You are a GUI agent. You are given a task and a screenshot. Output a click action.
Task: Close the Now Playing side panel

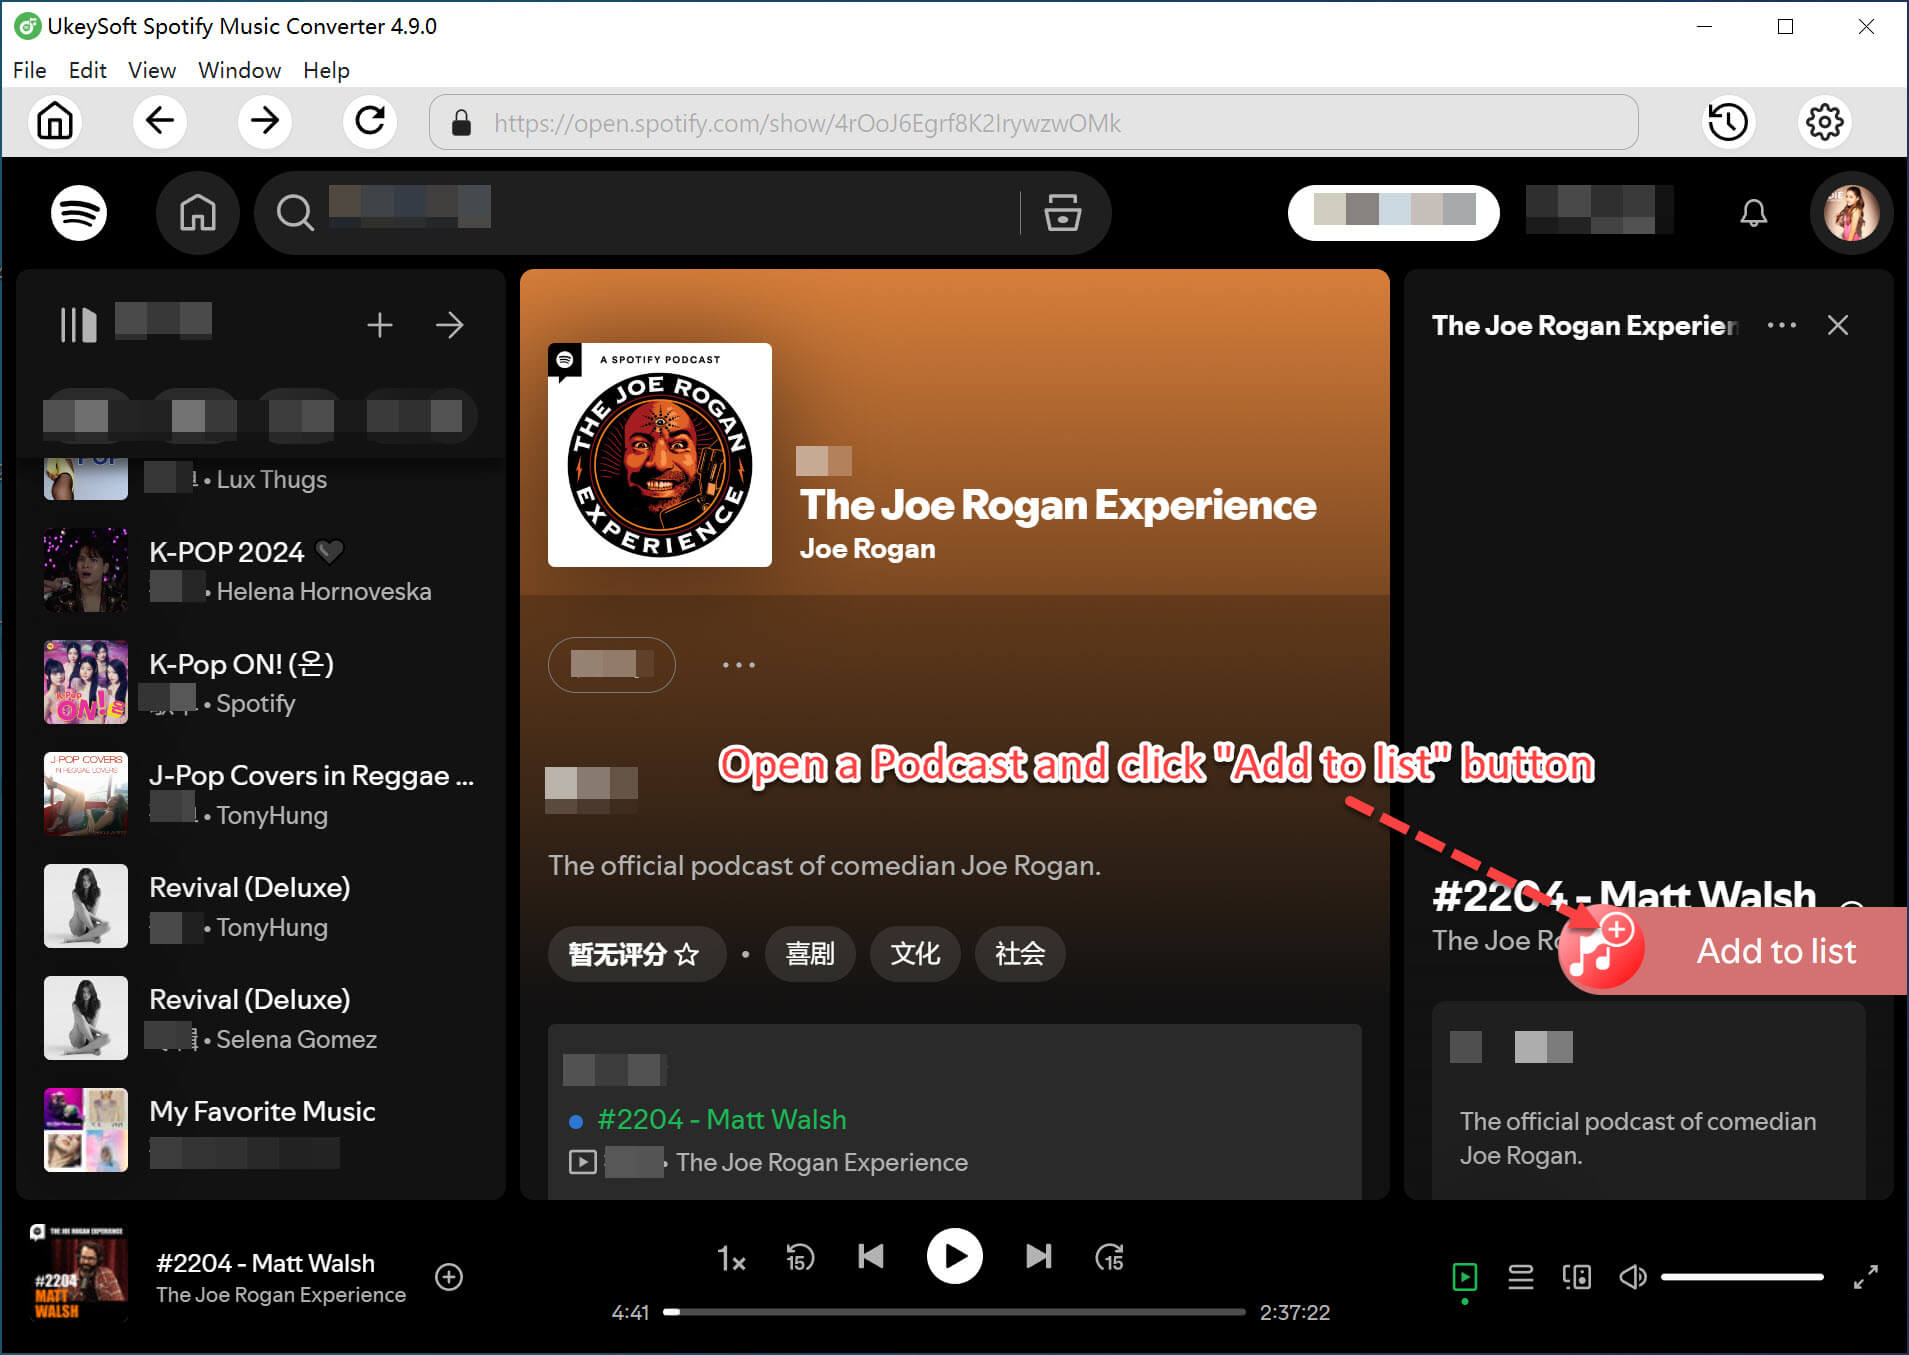pyautogui.click(x=1838, y=325)
